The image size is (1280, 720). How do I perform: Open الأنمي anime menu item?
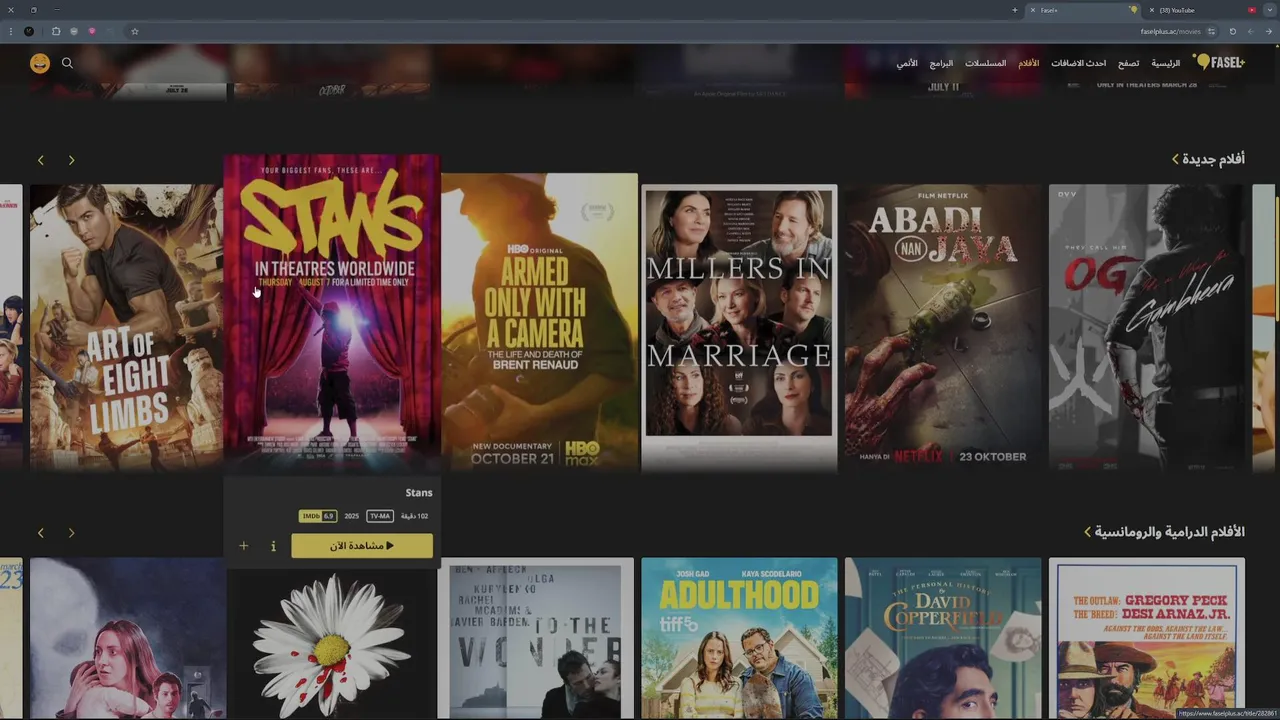(907, 63)
